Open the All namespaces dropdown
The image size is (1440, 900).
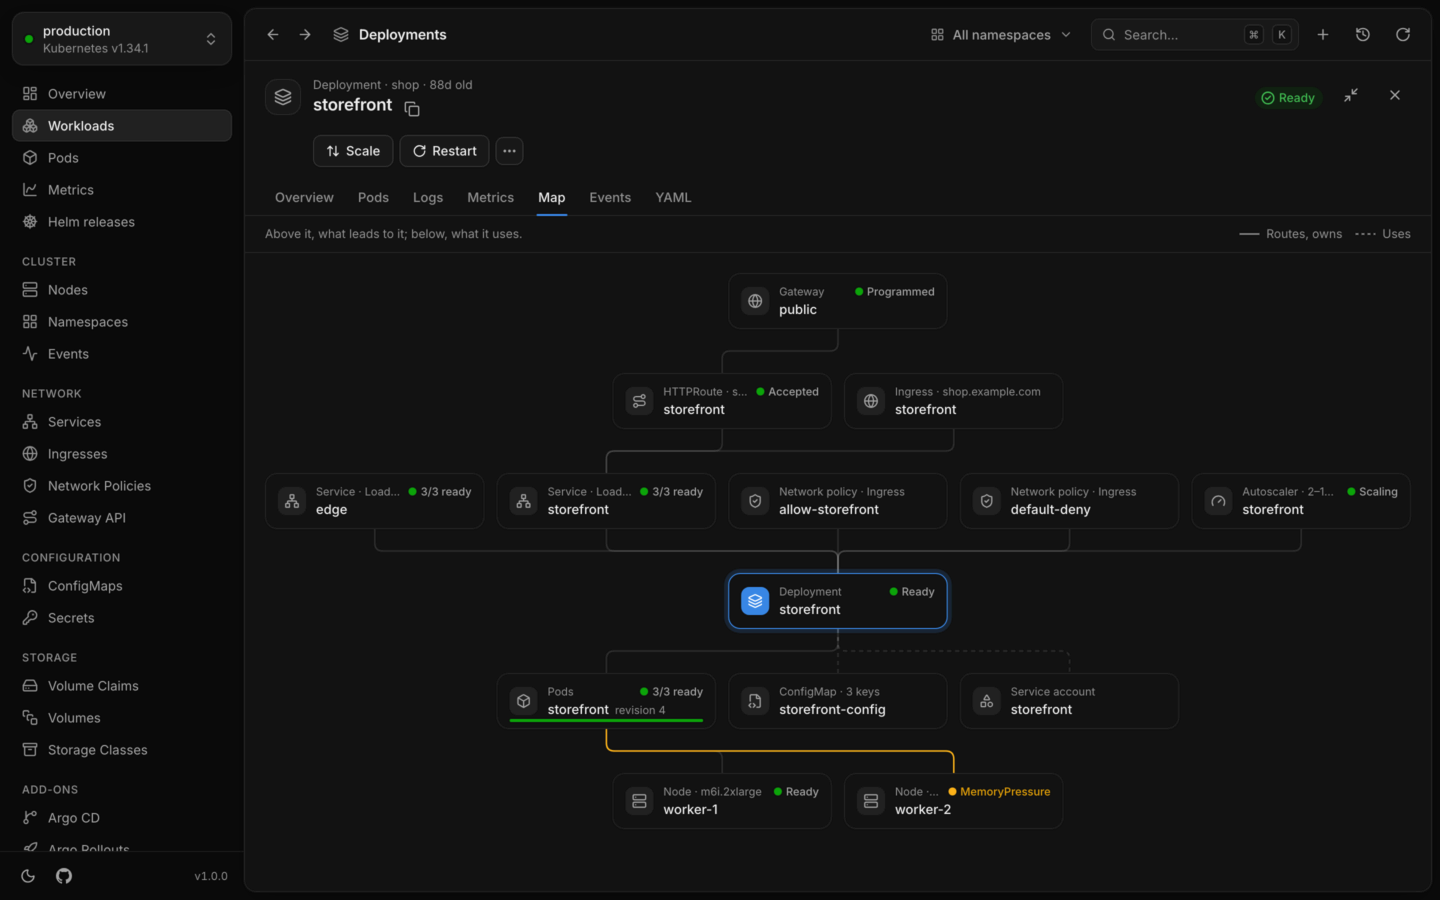[1001, 35]
